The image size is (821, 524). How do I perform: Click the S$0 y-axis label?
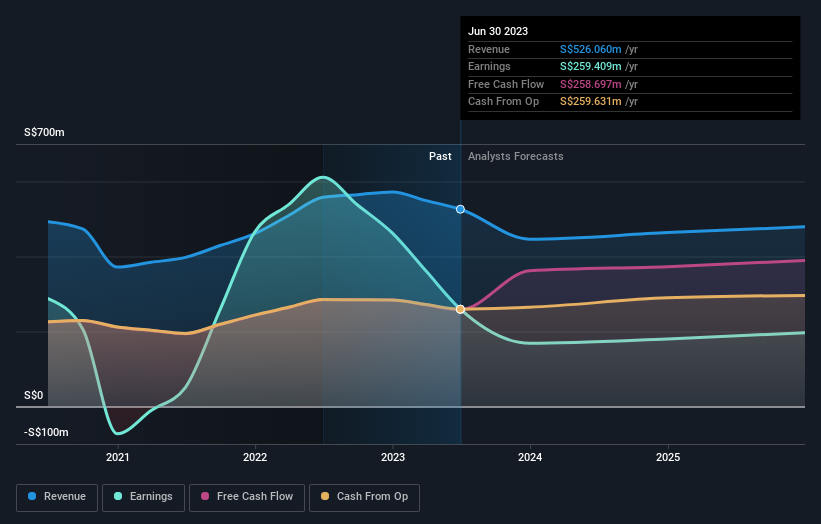click(33, 395)
